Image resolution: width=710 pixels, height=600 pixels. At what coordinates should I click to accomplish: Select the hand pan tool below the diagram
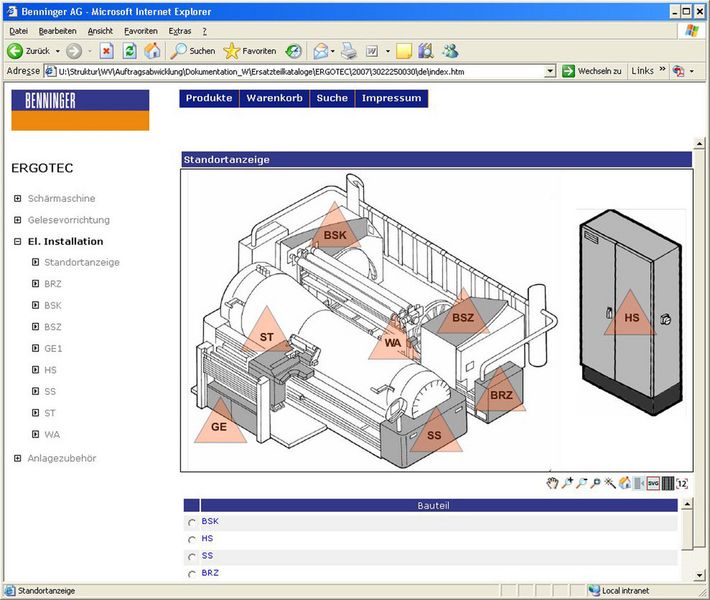[552, 483]
